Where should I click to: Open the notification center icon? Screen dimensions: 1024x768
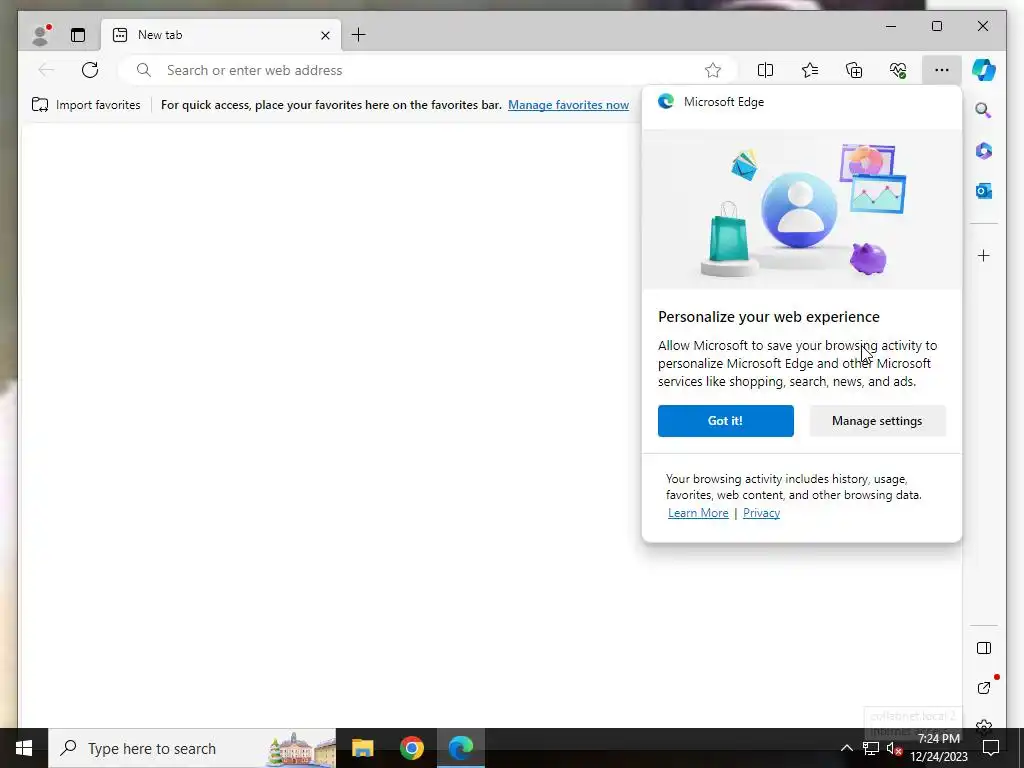tap(991, 748)
